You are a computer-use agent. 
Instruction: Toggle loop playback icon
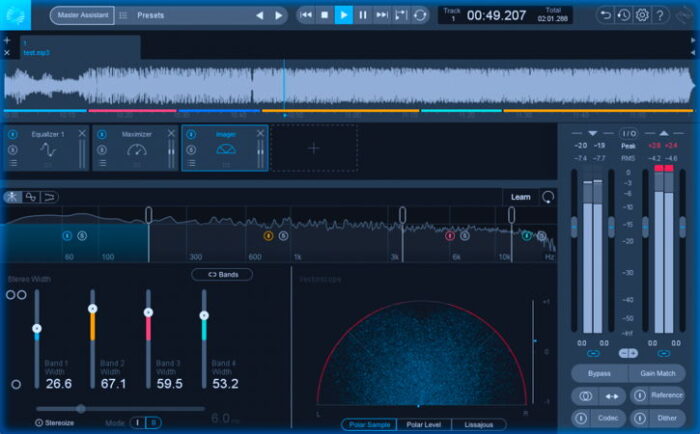[420, 15]
